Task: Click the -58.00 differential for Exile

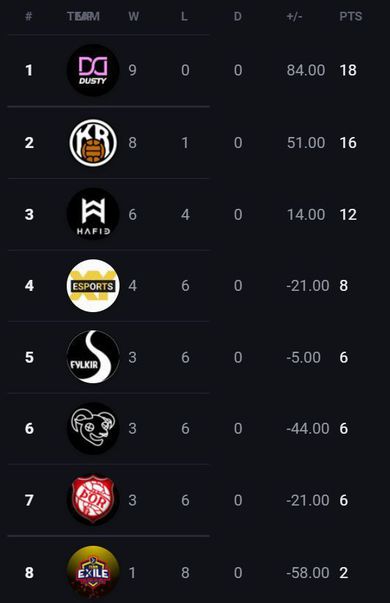Action: coord(308,573)
